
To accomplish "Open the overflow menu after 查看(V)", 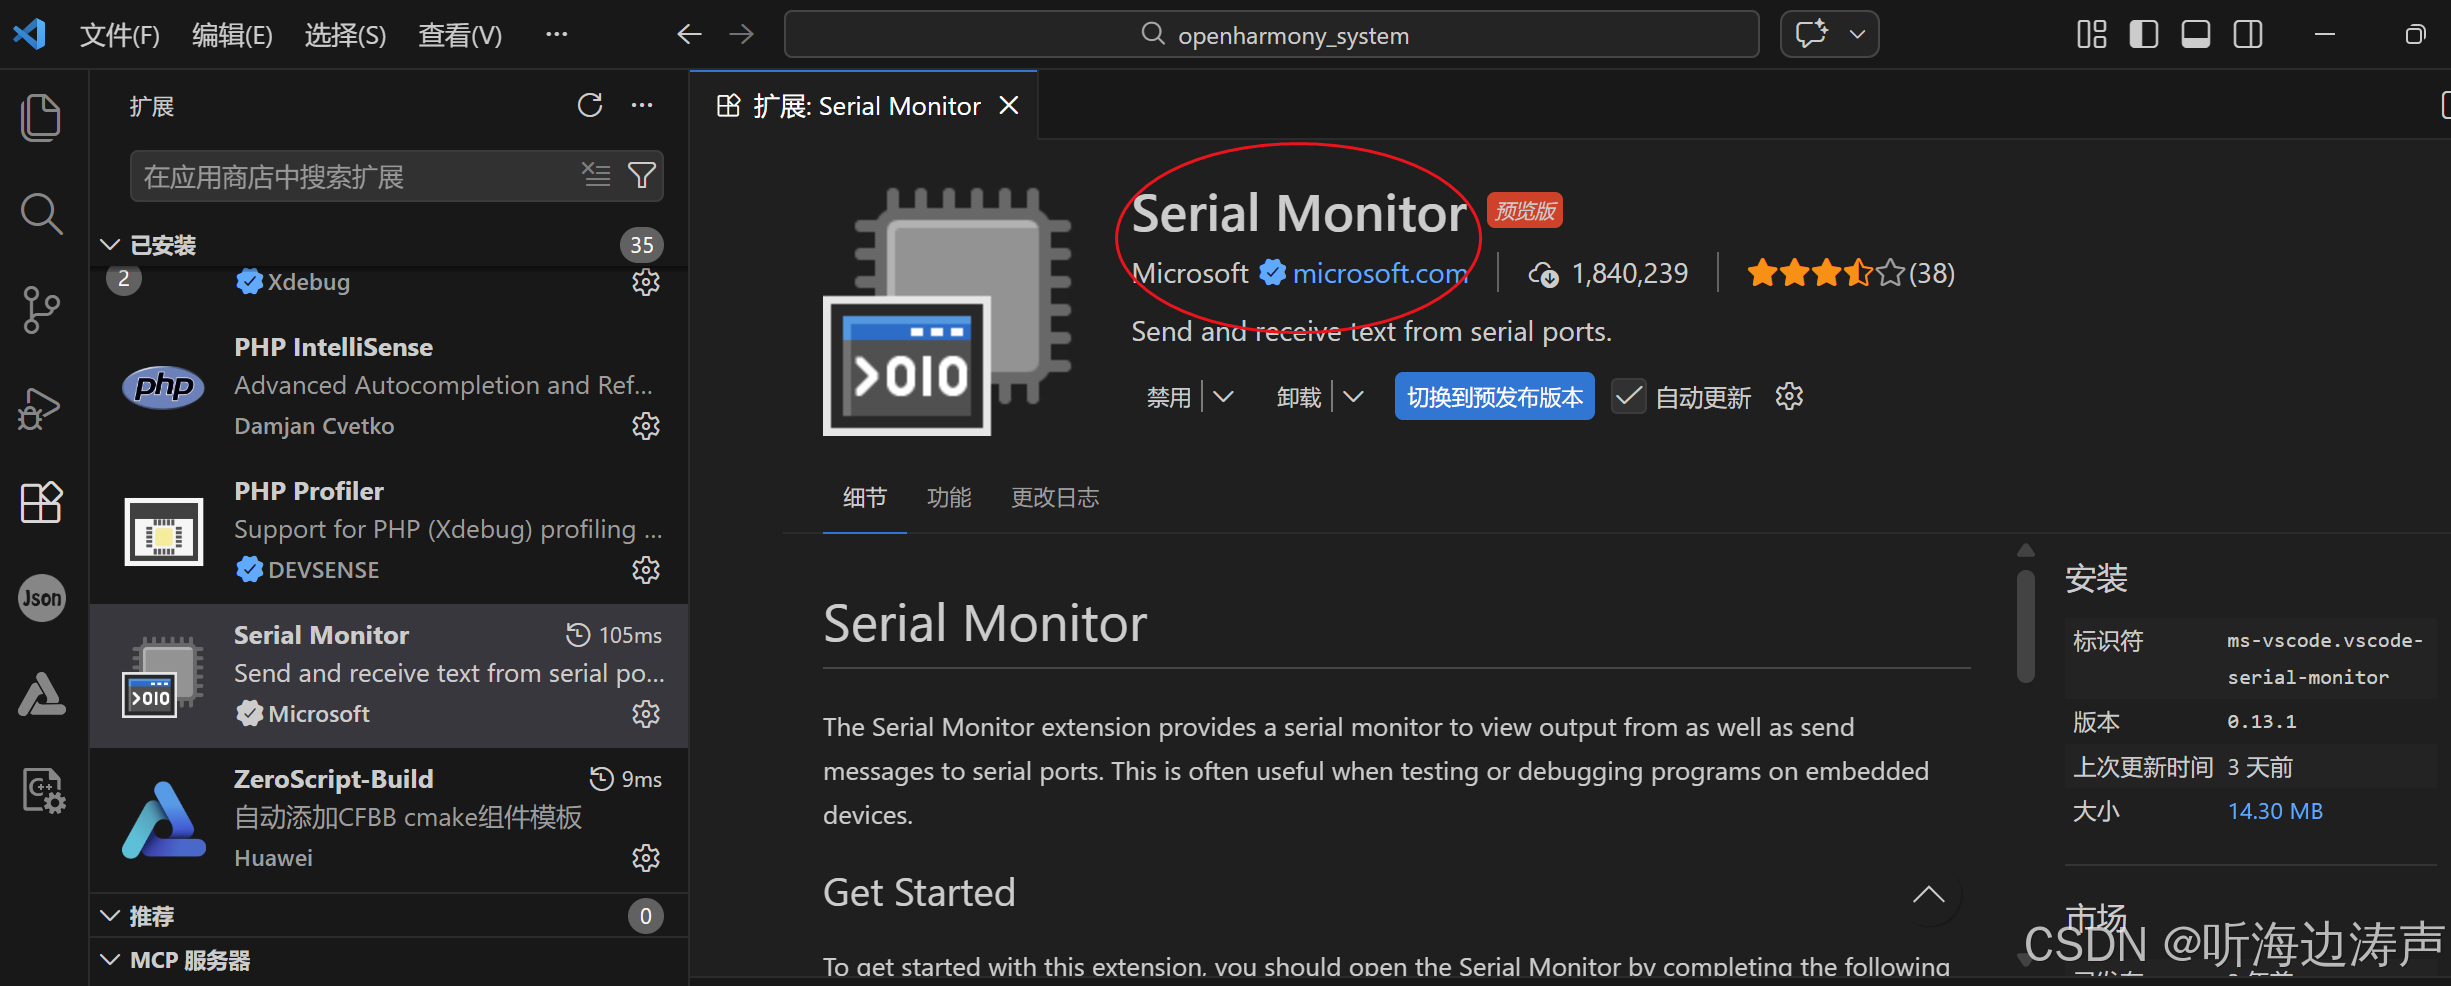I will [x=557, y=35].
